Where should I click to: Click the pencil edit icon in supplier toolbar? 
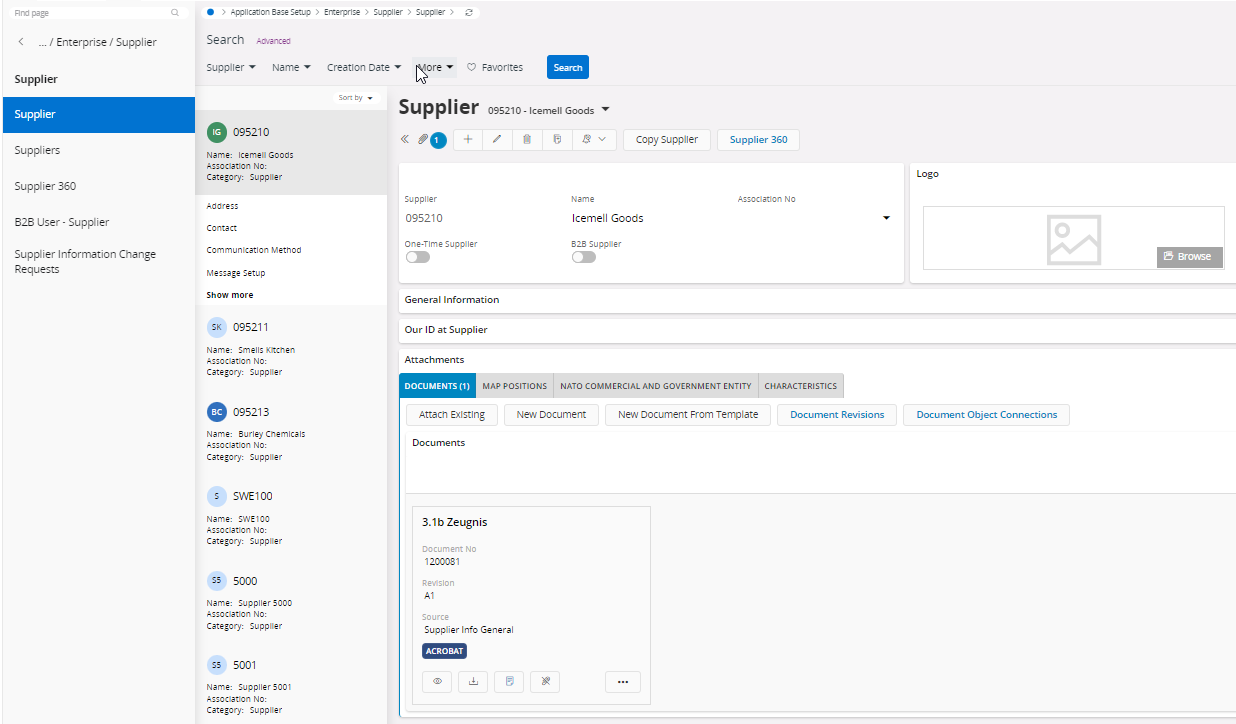tap(497, 140)
